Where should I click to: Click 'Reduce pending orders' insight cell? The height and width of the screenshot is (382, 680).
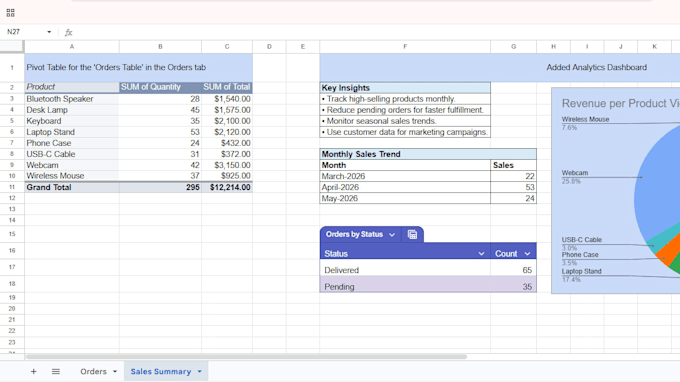coord(405,110)
